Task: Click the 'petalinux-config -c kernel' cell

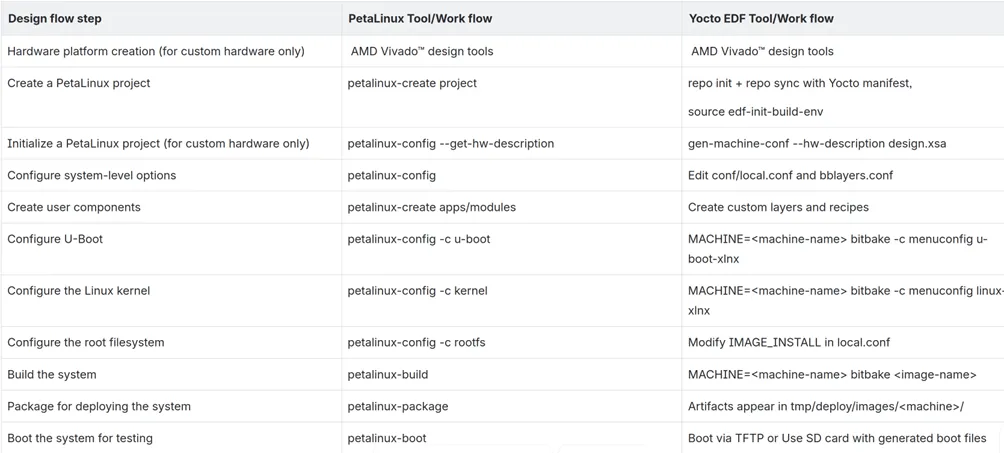Action: pos(417,291)
